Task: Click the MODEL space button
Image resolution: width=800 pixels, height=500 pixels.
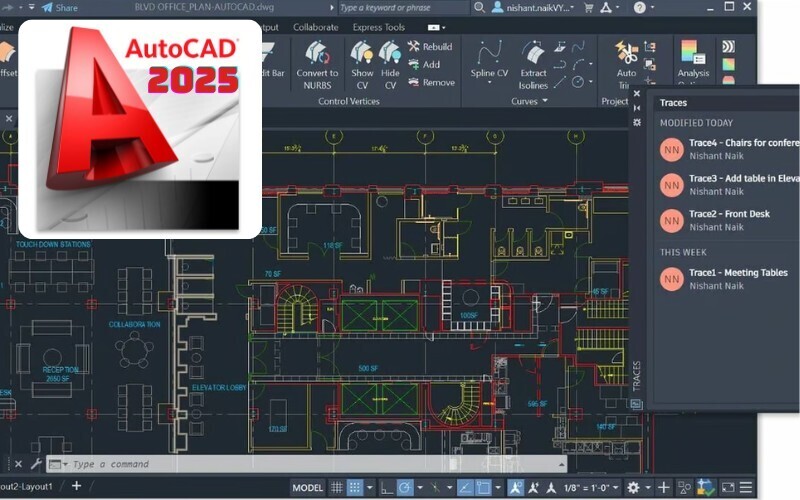Action: pyautogui.click(x=307, y=487)
